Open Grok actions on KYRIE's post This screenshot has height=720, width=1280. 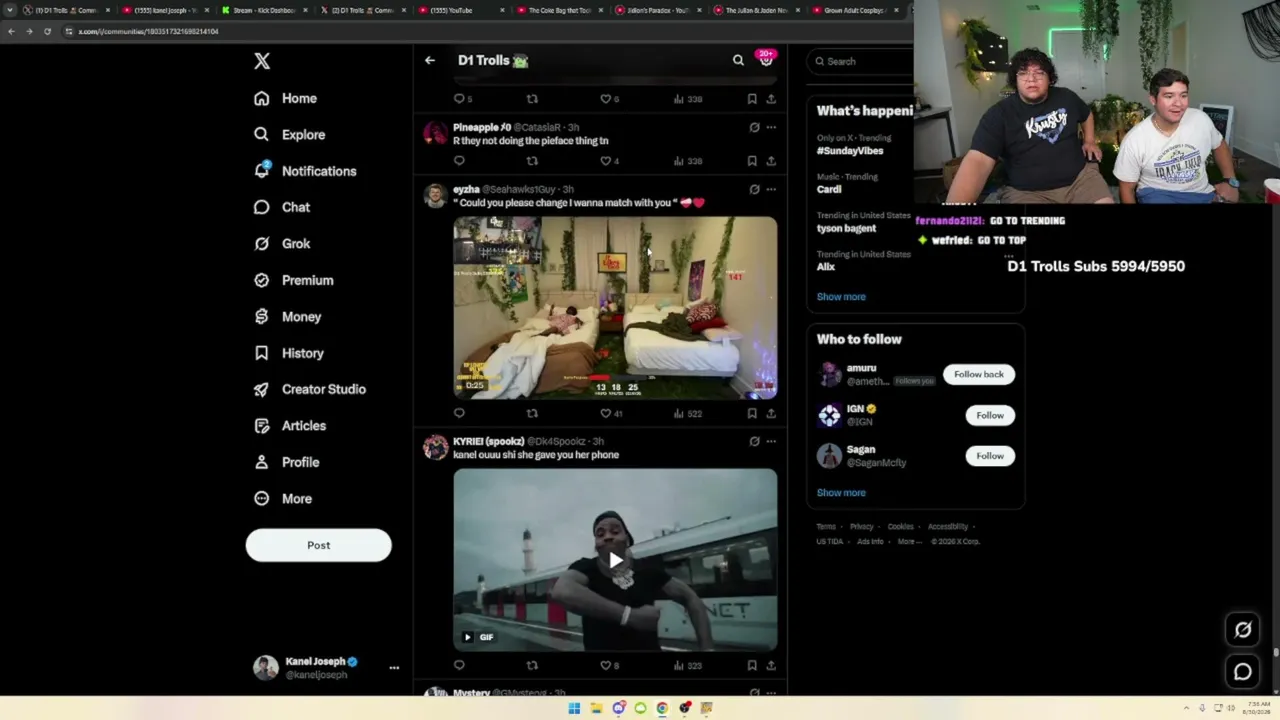pyautogui.click(x=754, y=441)
